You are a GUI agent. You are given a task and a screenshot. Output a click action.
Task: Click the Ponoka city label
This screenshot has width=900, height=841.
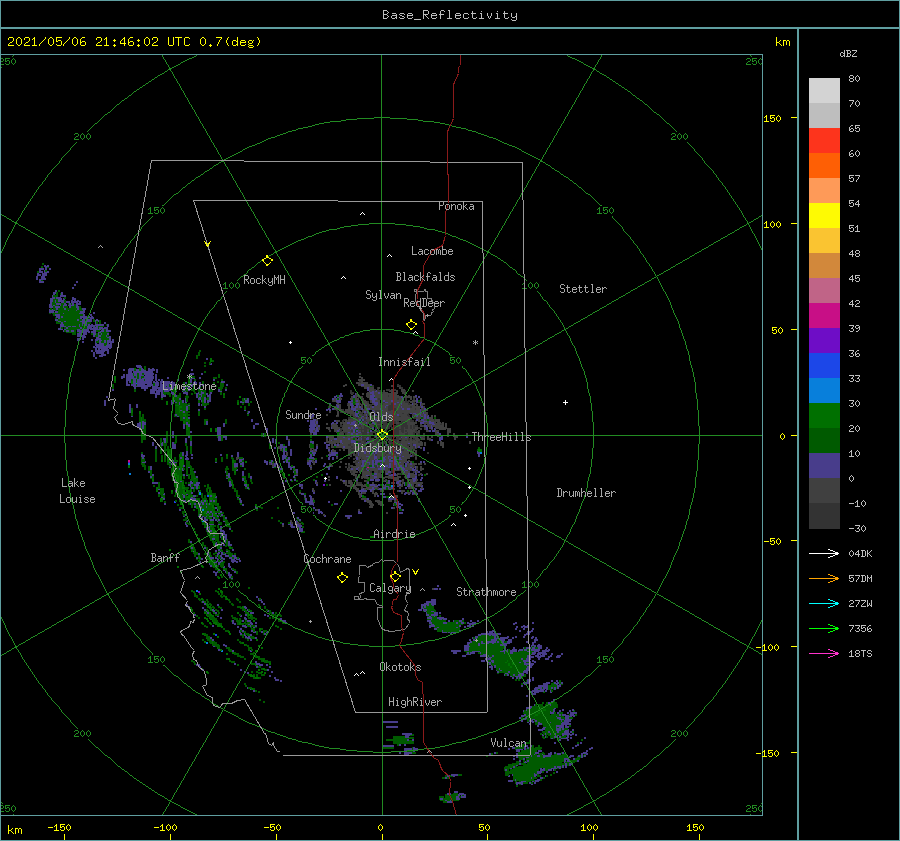point(456,206)
